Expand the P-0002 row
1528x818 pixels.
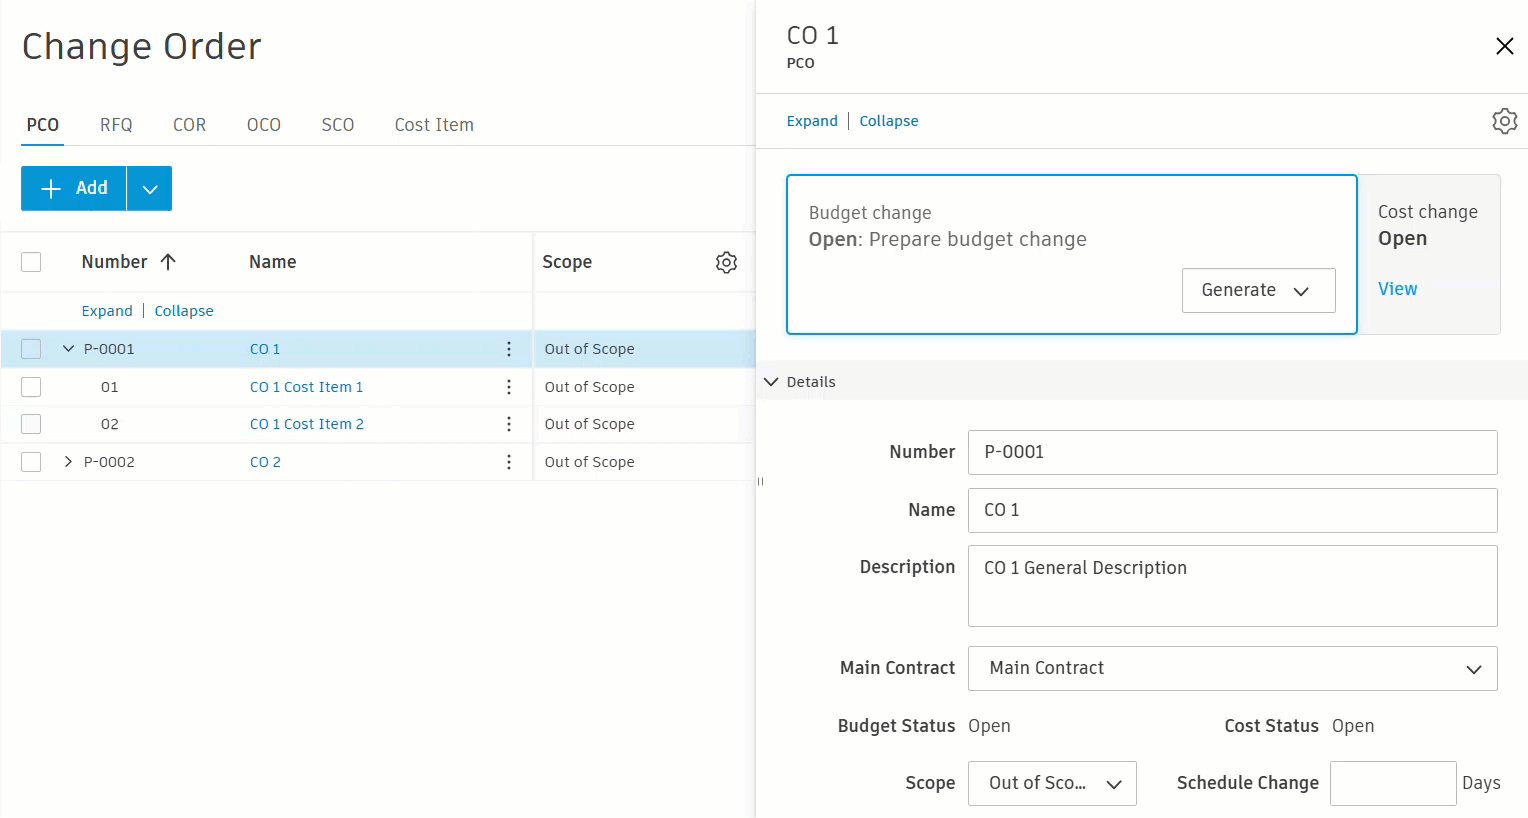coord(68,462)
